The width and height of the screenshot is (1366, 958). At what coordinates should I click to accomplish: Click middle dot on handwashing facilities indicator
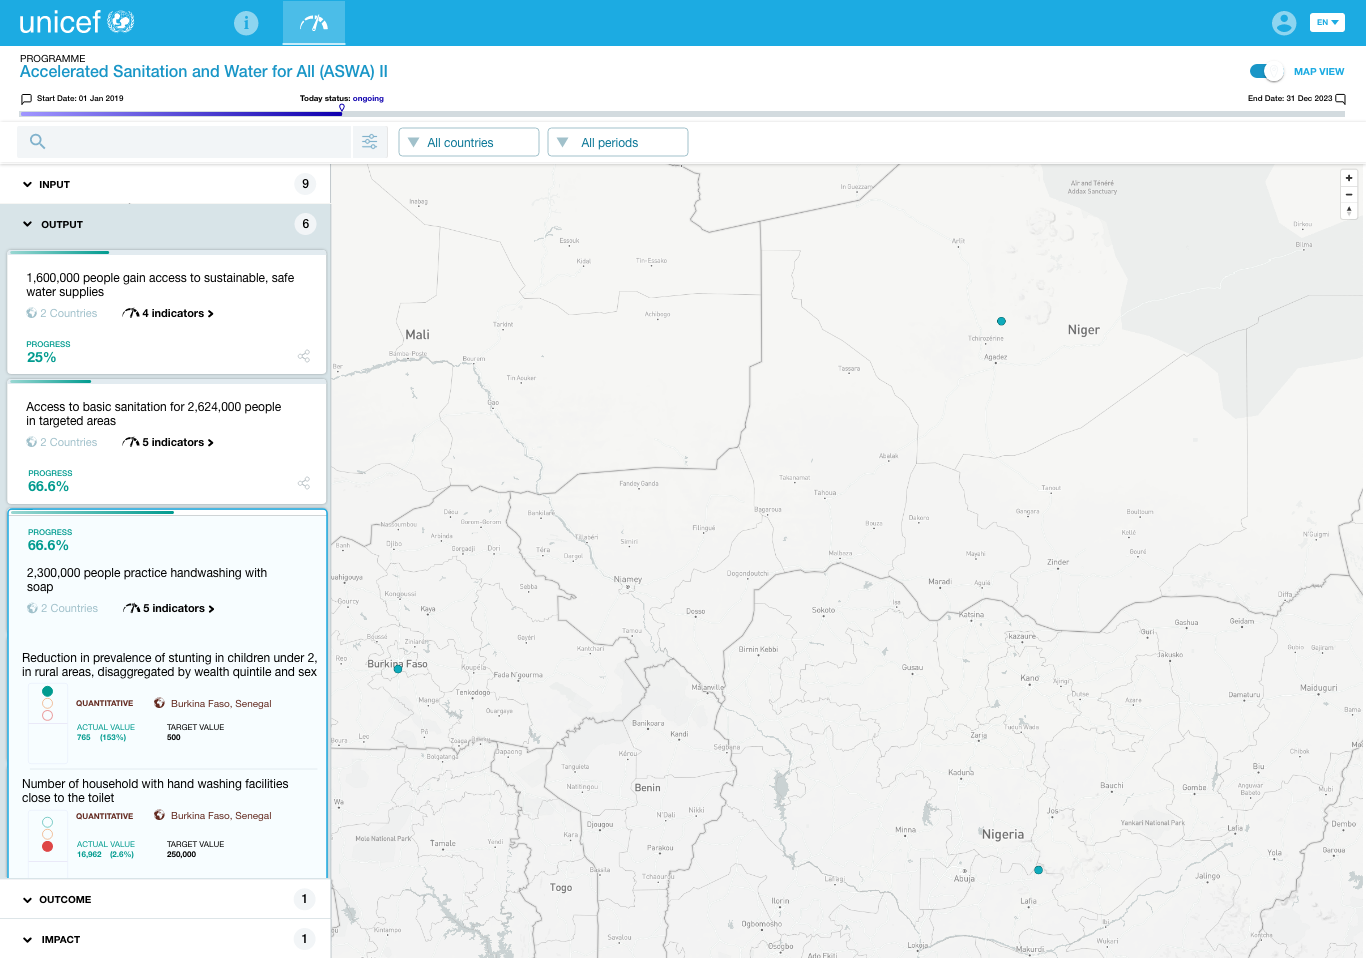(x=47, y=835)
